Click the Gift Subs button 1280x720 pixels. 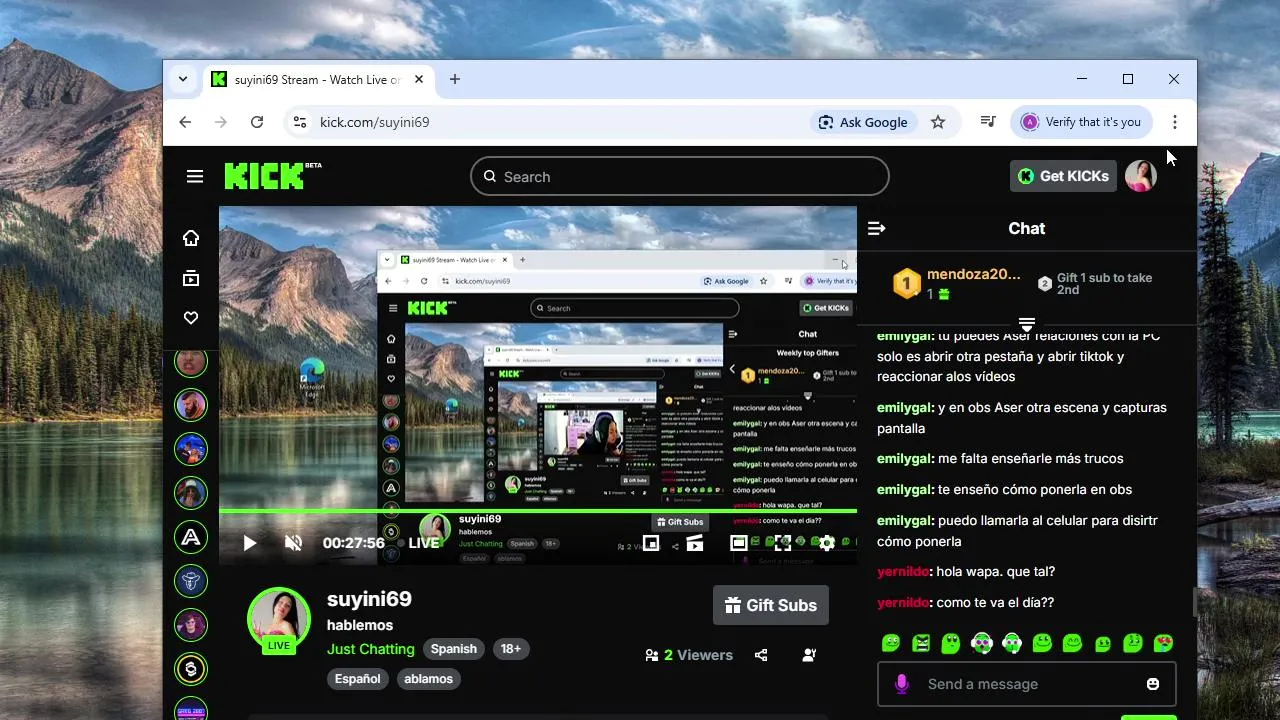pos(771,605)
